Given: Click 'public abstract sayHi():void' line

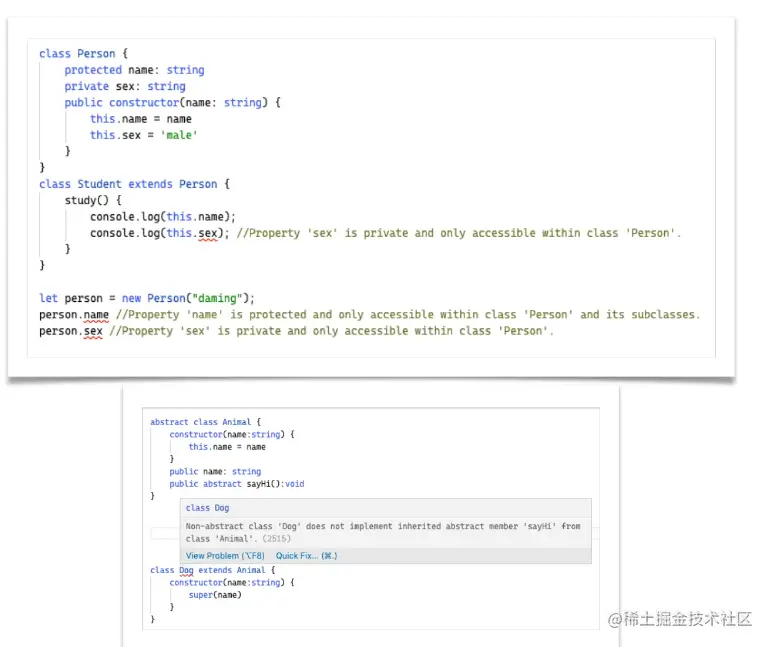Looking at the screenshot, I should pyautogui.click(x=237, y=484).
